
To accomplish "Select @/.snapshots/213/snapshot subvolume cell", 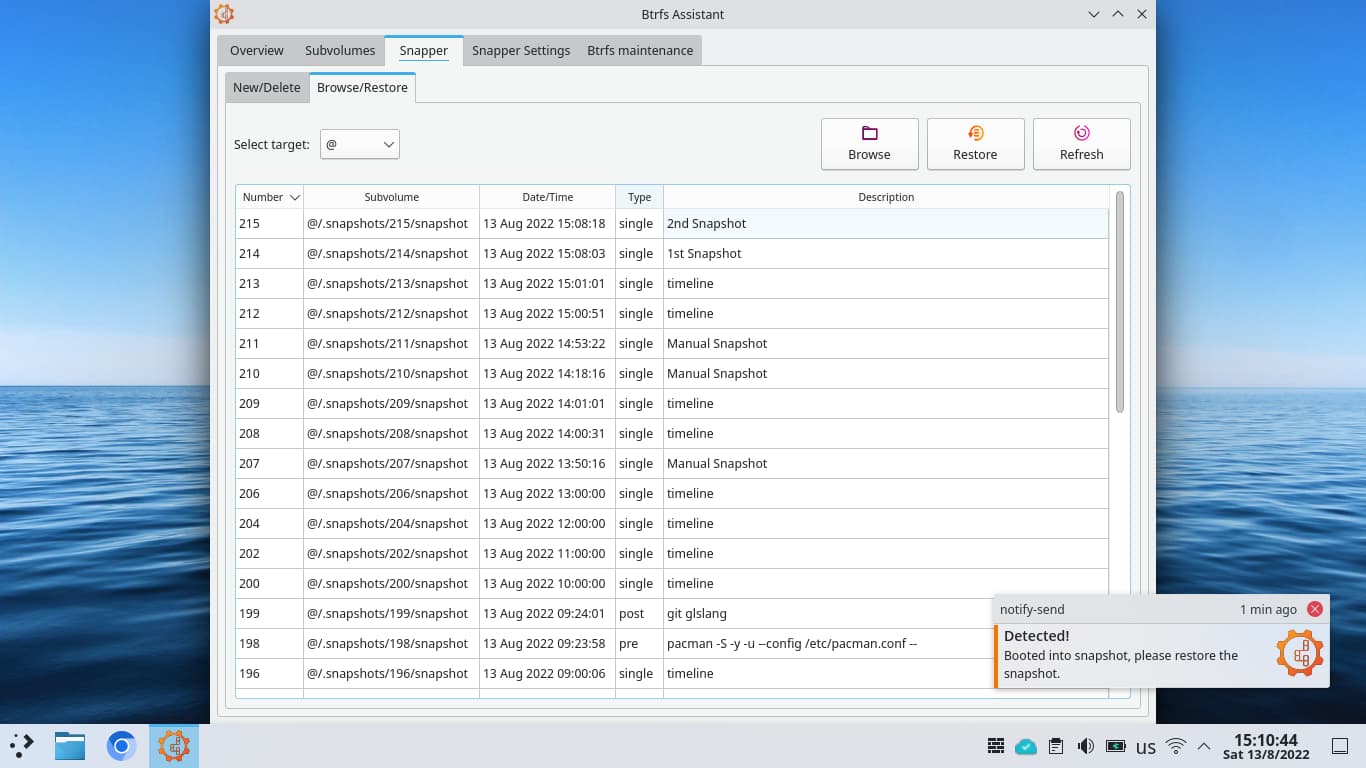I will click(x=391, y=283).
